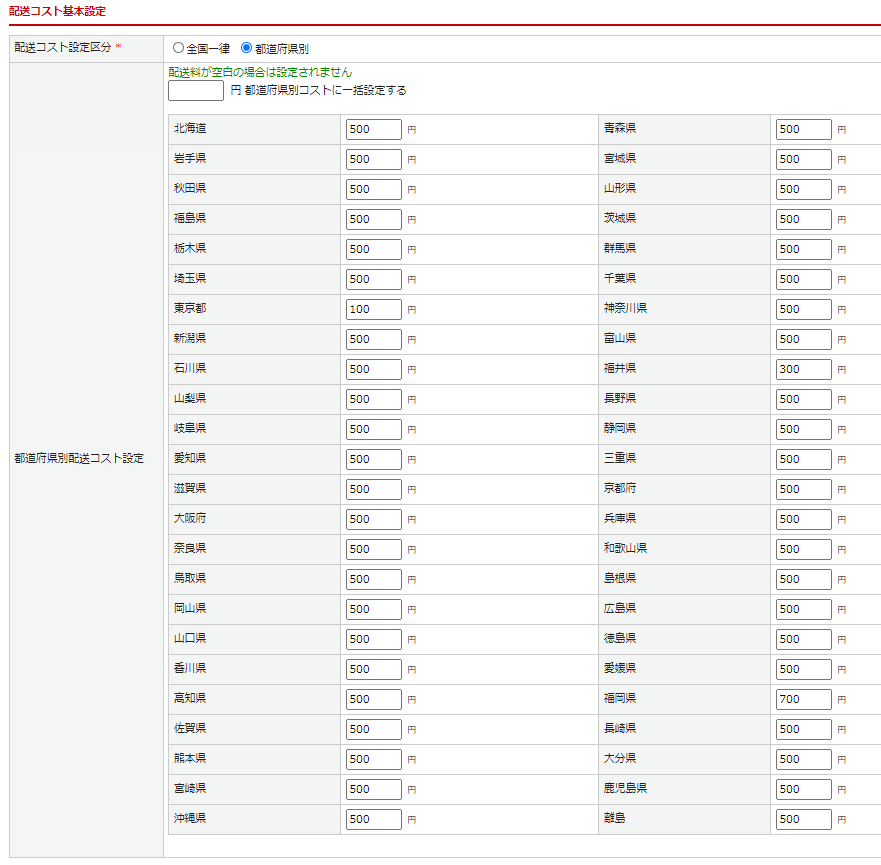881x865 pixels.
Task: Click the 神奈川県 shipping cost field
Action: click(804, 309)
